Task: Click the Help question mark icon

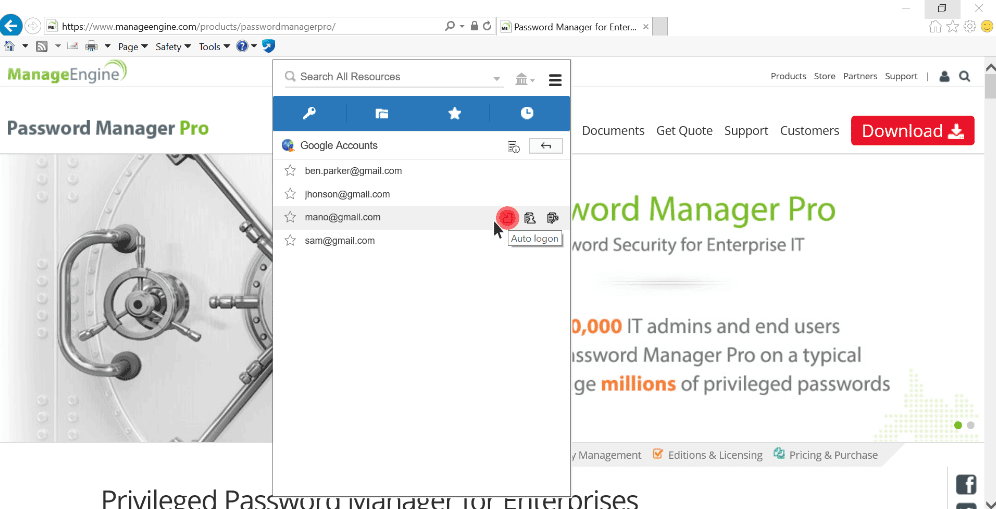Action: point(241,46)
